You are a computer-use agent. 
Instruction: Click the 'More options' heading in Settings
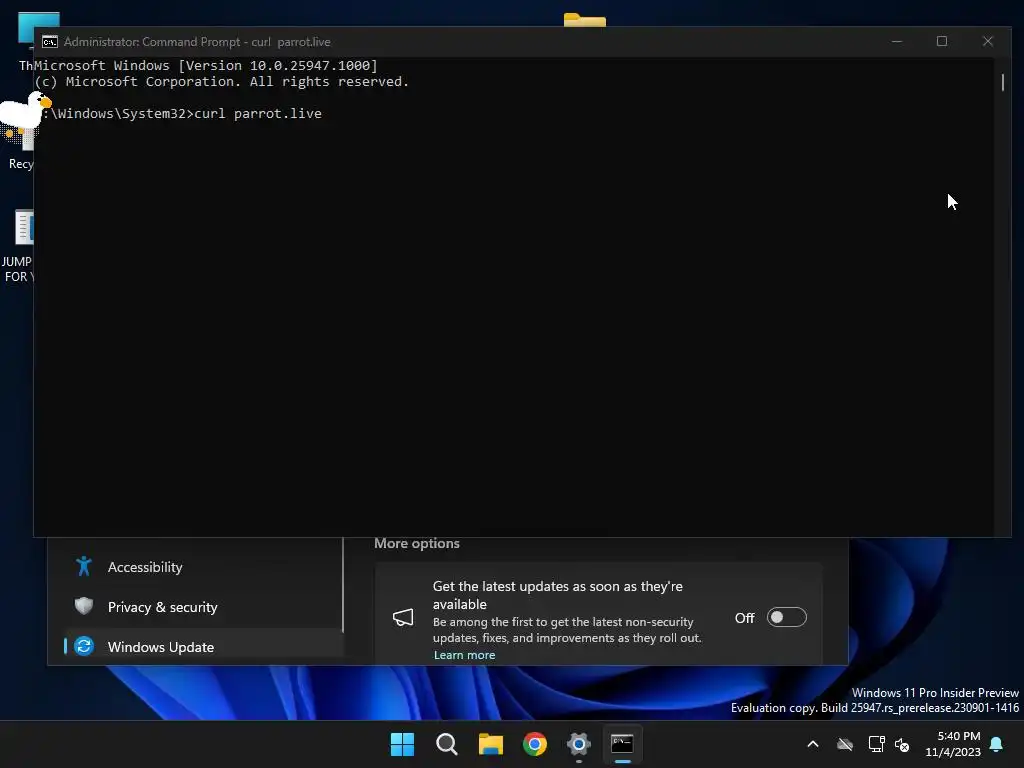417,543
